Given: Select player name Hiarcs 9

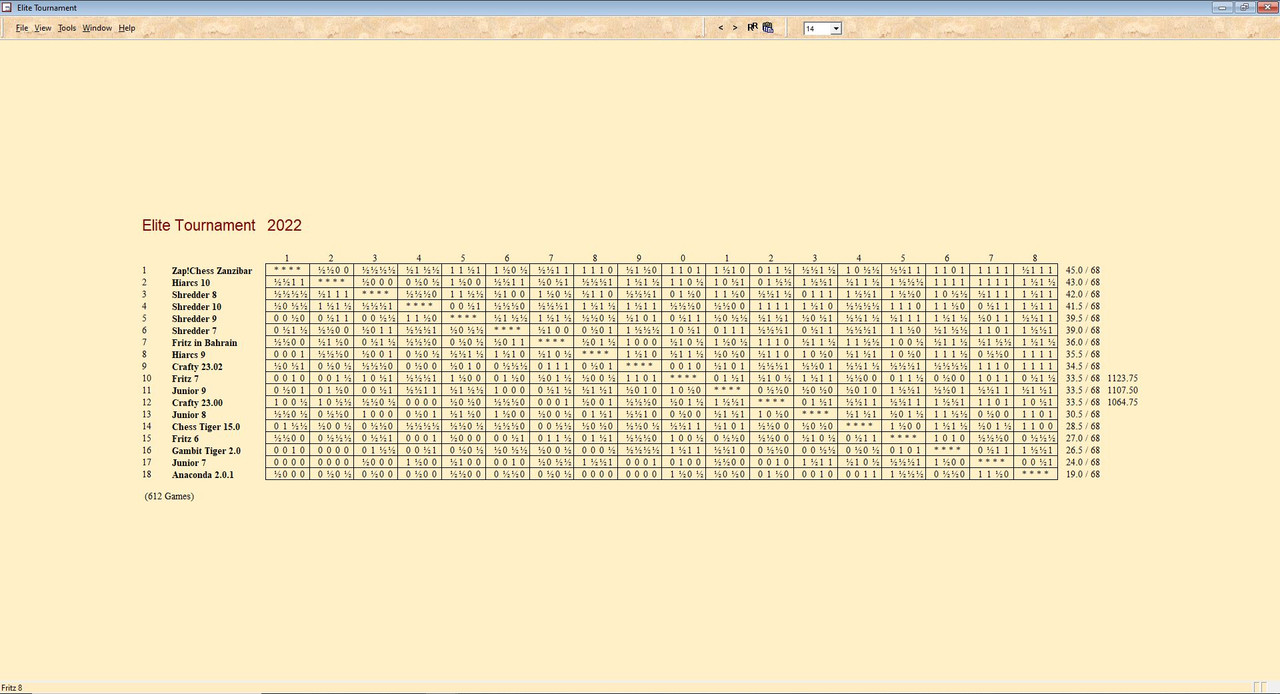Looking at the screenshot, I should coord(189,355).
